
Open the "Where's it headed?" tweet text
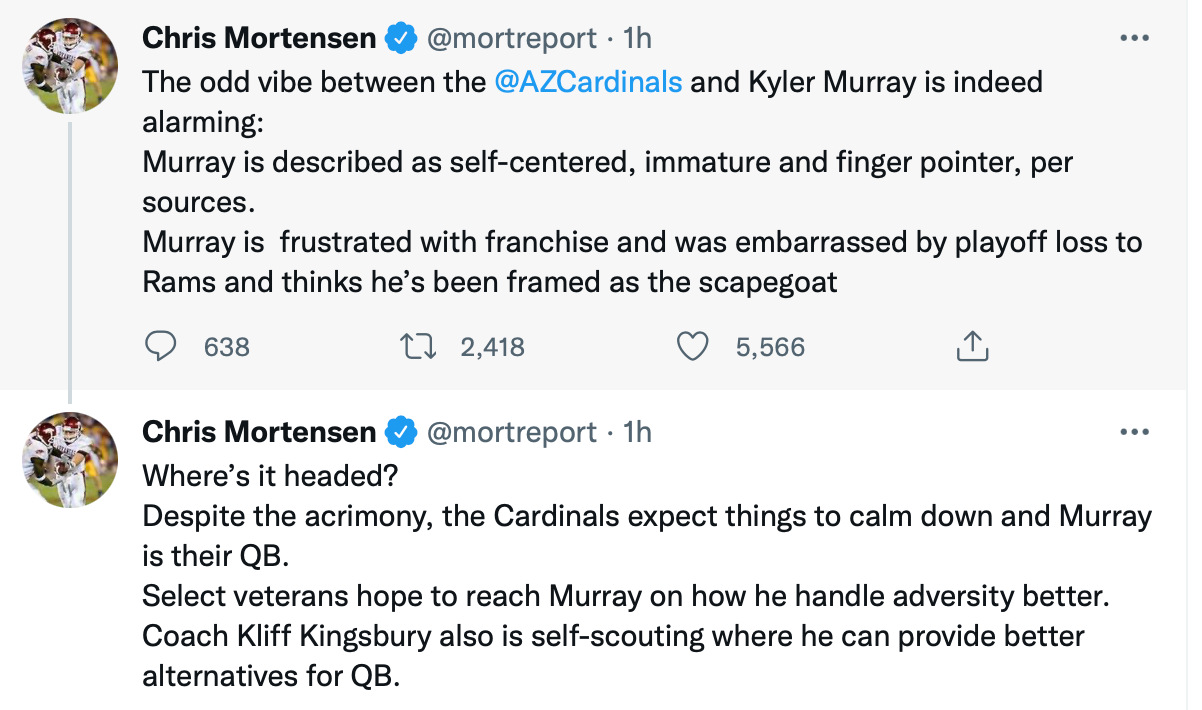click(270, 475)
